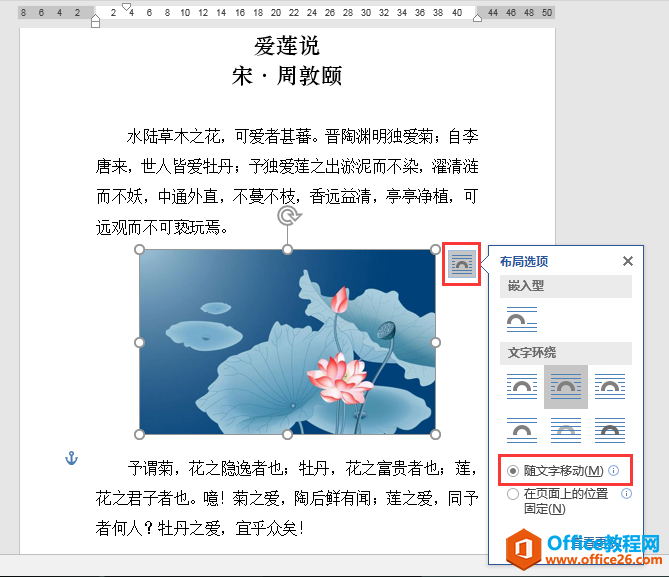Click the object anchor icon in the margin
The width and height of the screenshot is (669, 577).
click(x=71, y=458)
